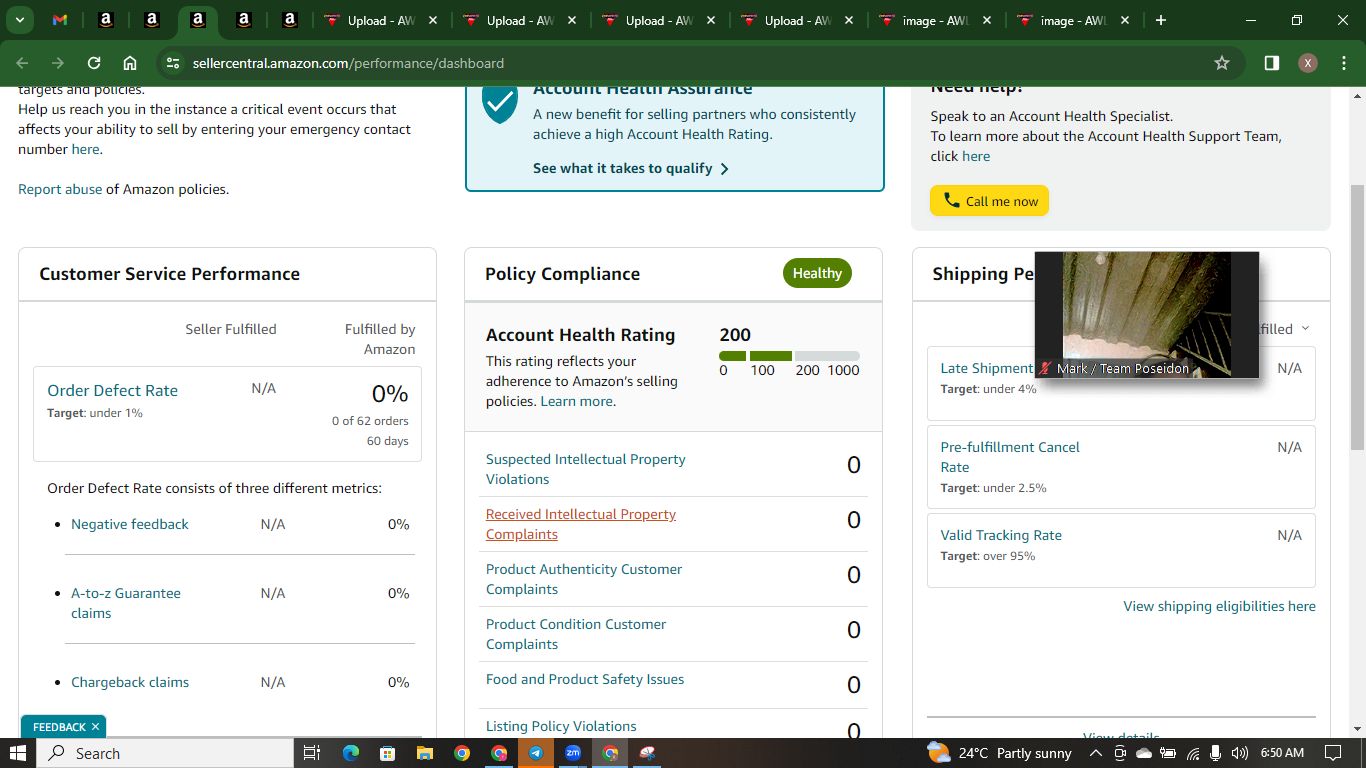
Task: Open the weather widget showing 24°C
Action: (x=999, y=753)
